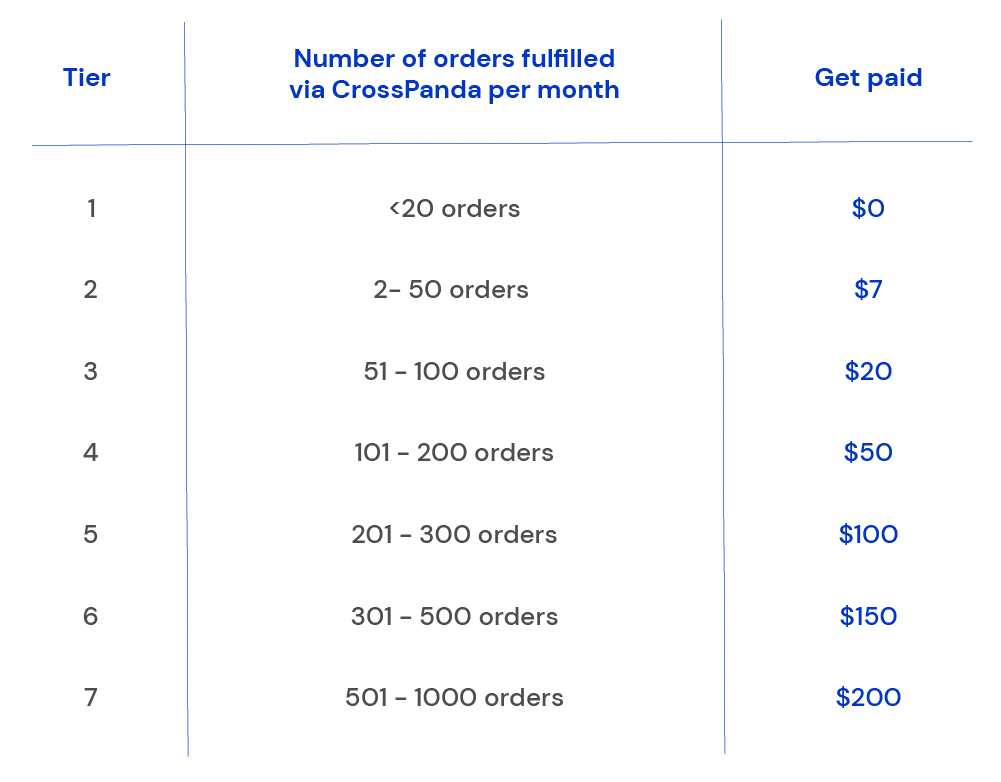Click the $150 payout amount
1001x782 pixels.
pyautogui.click(x=868, y=616)
